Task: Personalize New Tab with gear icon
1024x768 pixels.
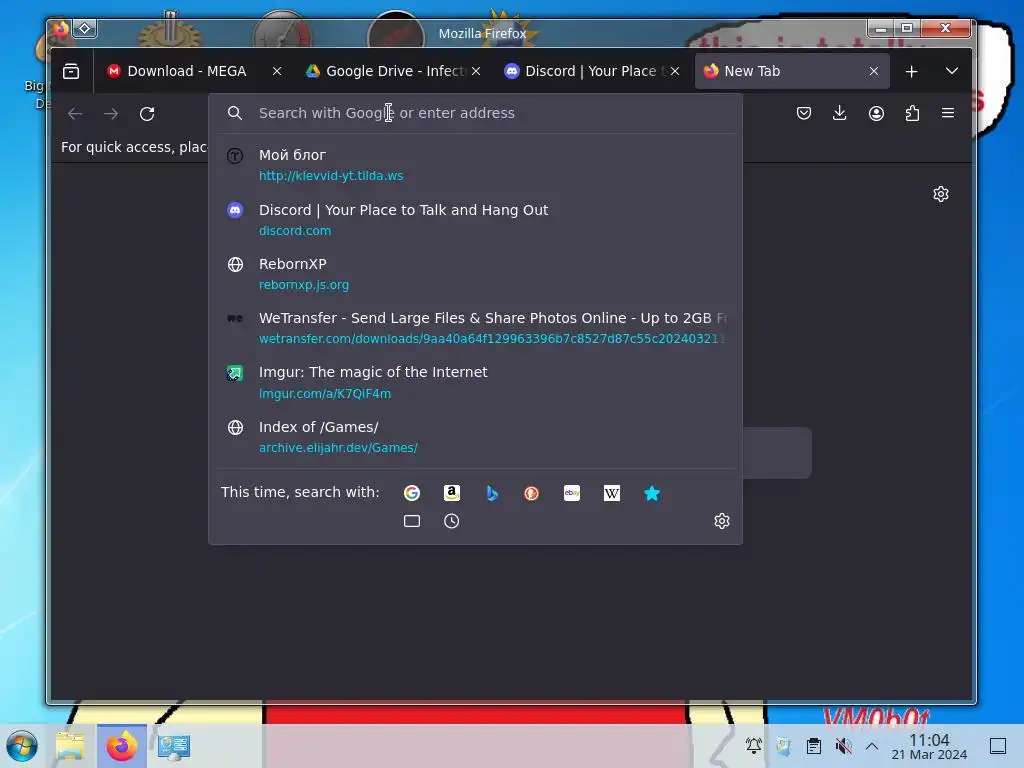Action: click(x=941, y=194)
